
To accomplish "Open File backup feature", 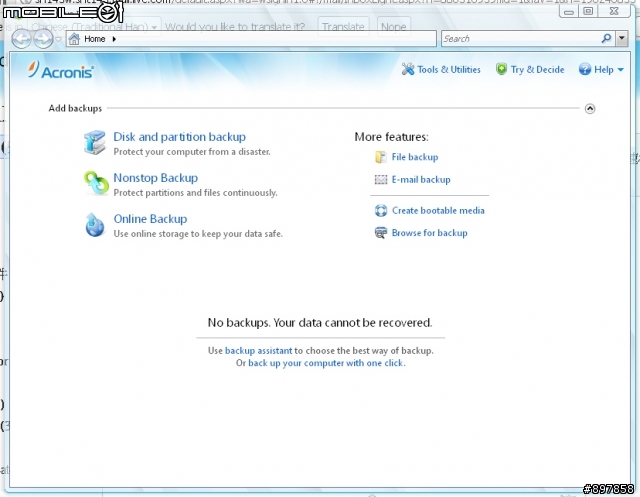I will [x=415, y=157].
